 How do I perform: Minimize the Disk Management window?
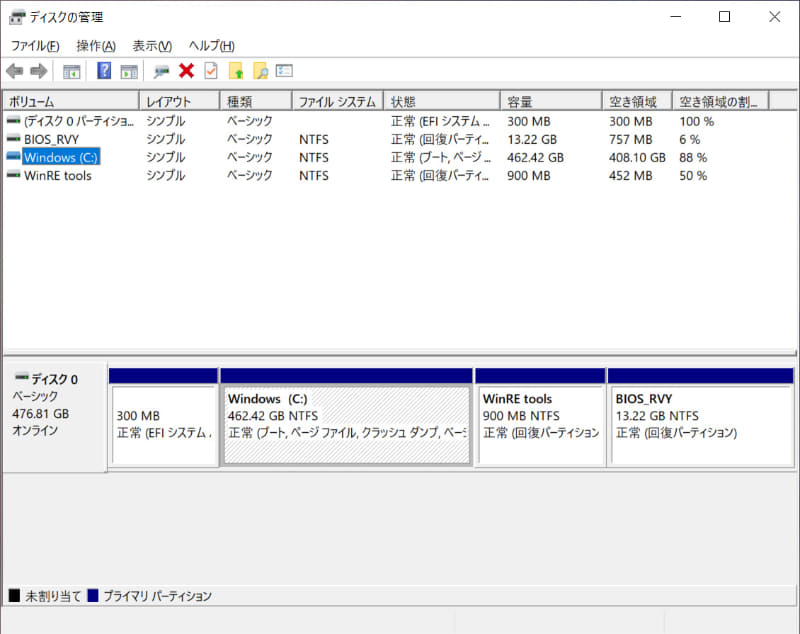tap(676, 17)
